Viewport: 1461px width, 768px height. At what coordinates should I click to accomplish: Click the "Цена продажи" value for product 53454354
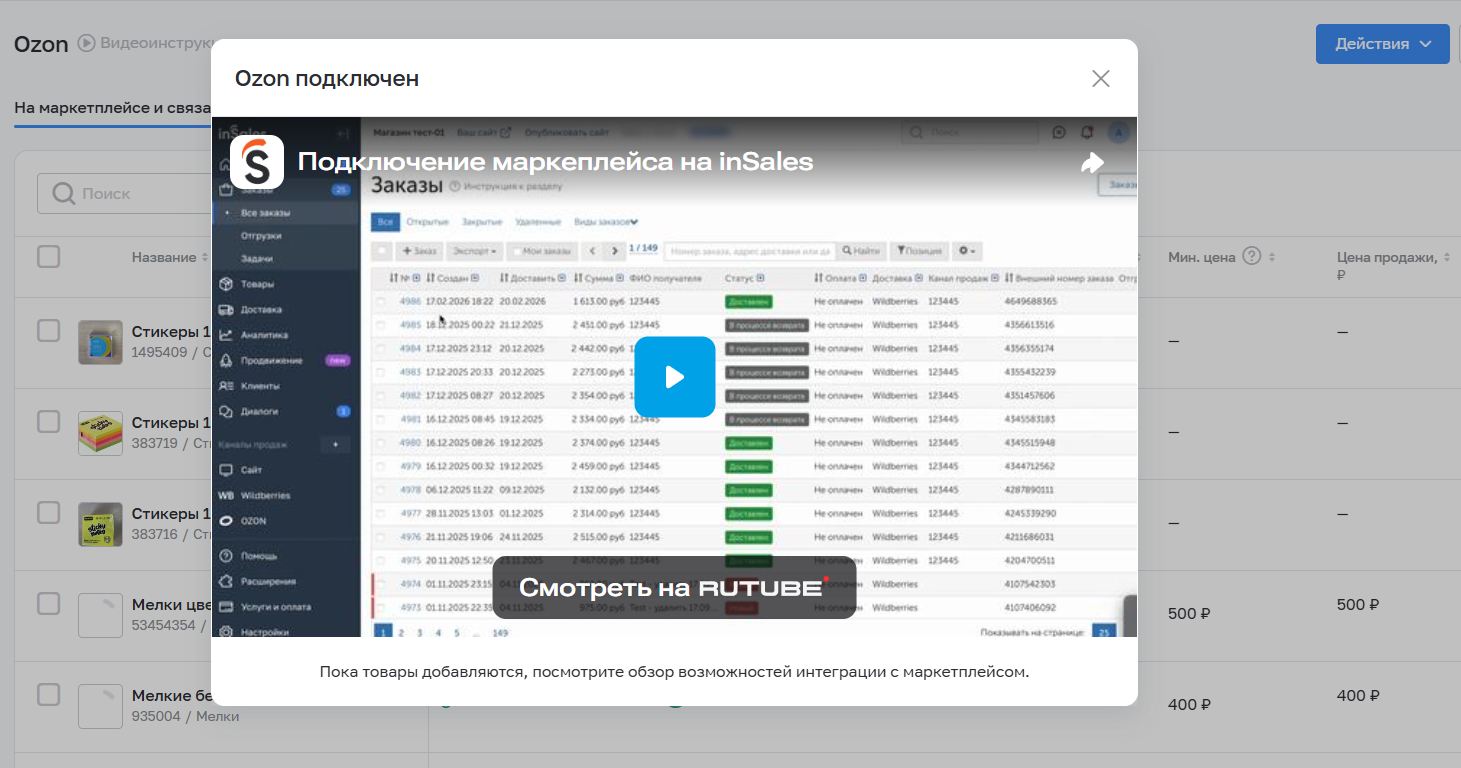(1358, 605)
